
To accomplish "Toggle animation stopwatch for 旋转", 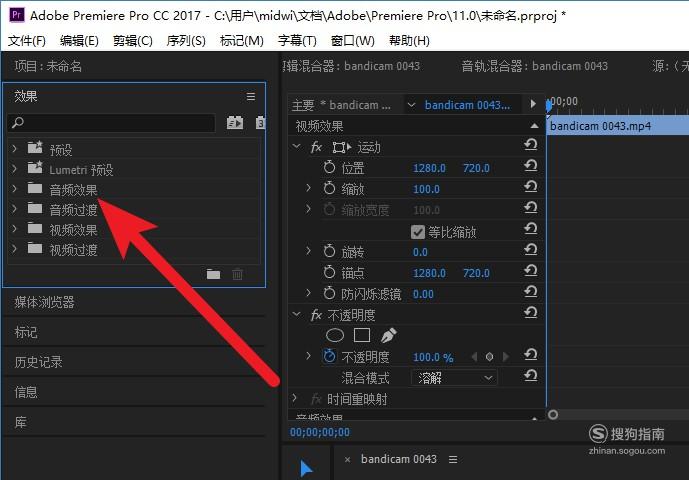I will [x=329, y=251].
